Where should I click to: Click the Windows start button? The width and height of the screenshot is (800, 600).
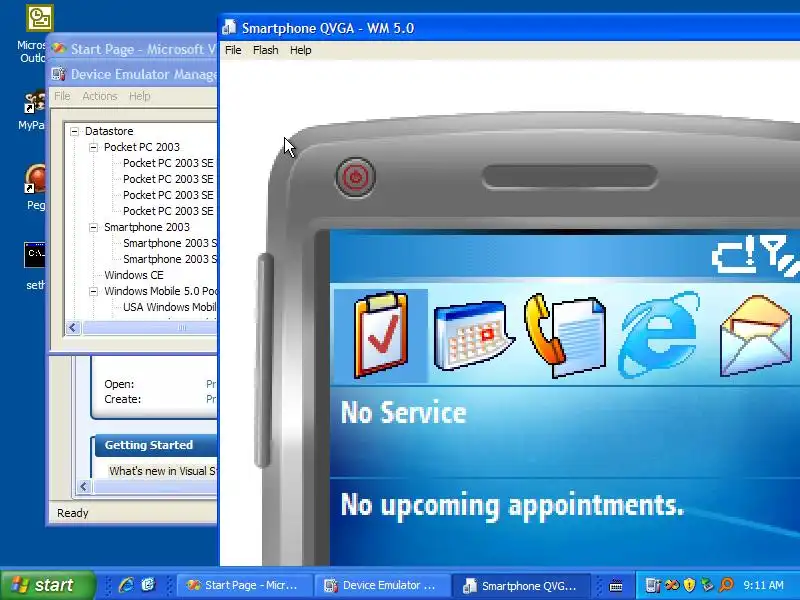coord(48,585)
